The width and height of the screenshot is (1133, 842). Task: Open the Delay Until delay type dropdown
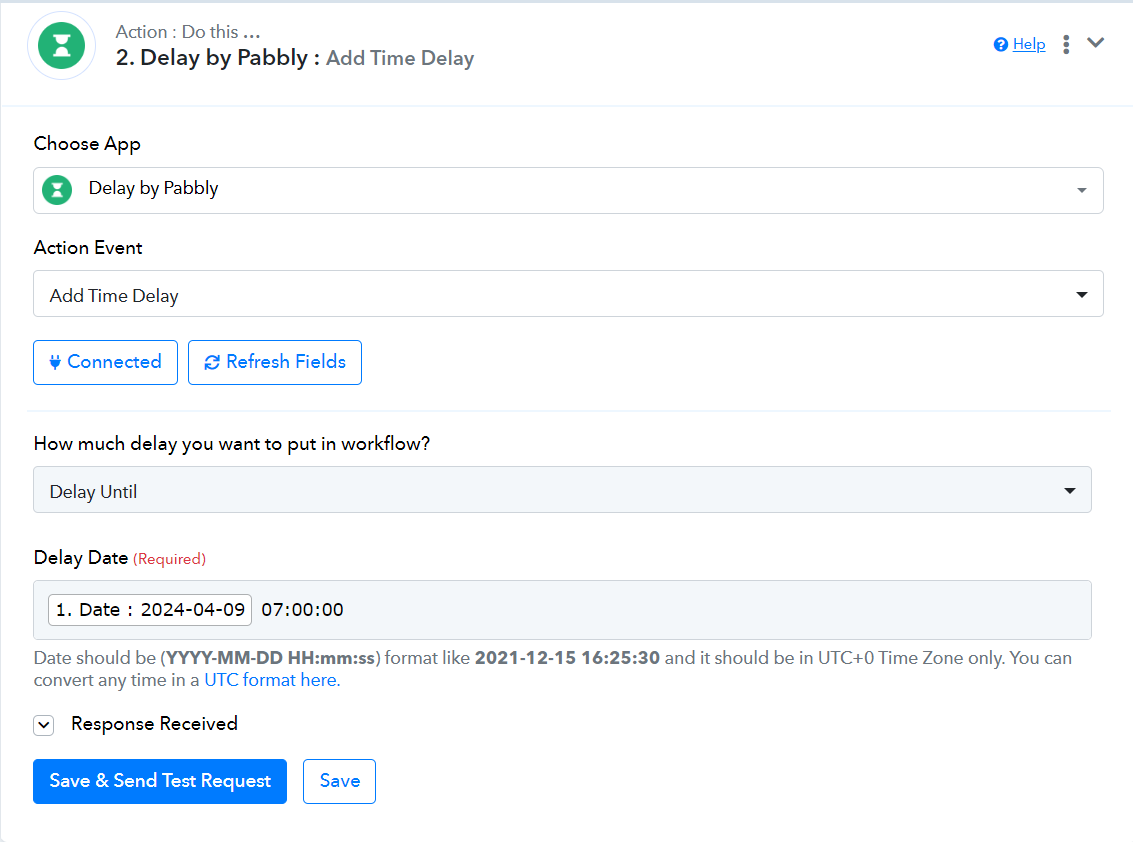pos(562,490)
